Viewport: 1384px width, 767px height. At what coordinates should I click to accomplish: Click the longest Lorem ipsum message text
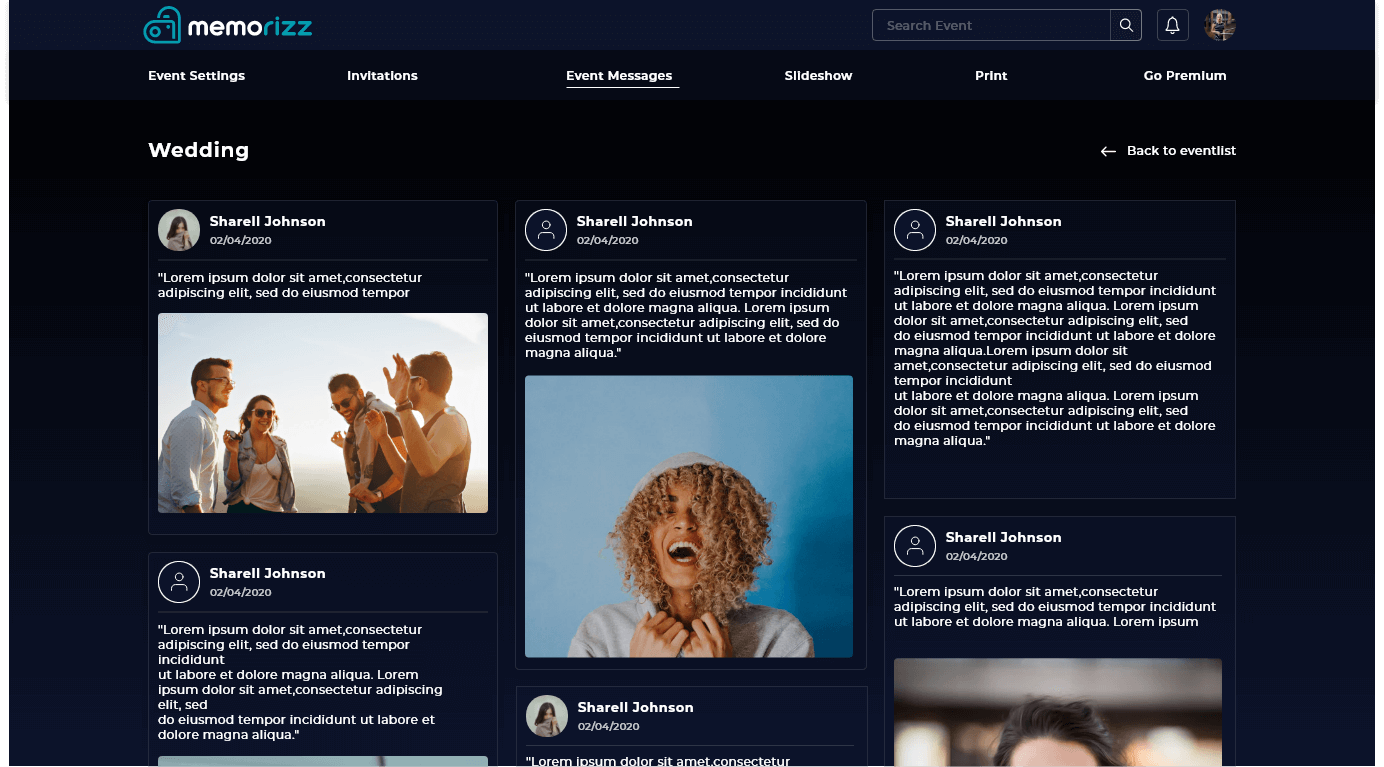pyautogui.click(x=1055, y=358)
